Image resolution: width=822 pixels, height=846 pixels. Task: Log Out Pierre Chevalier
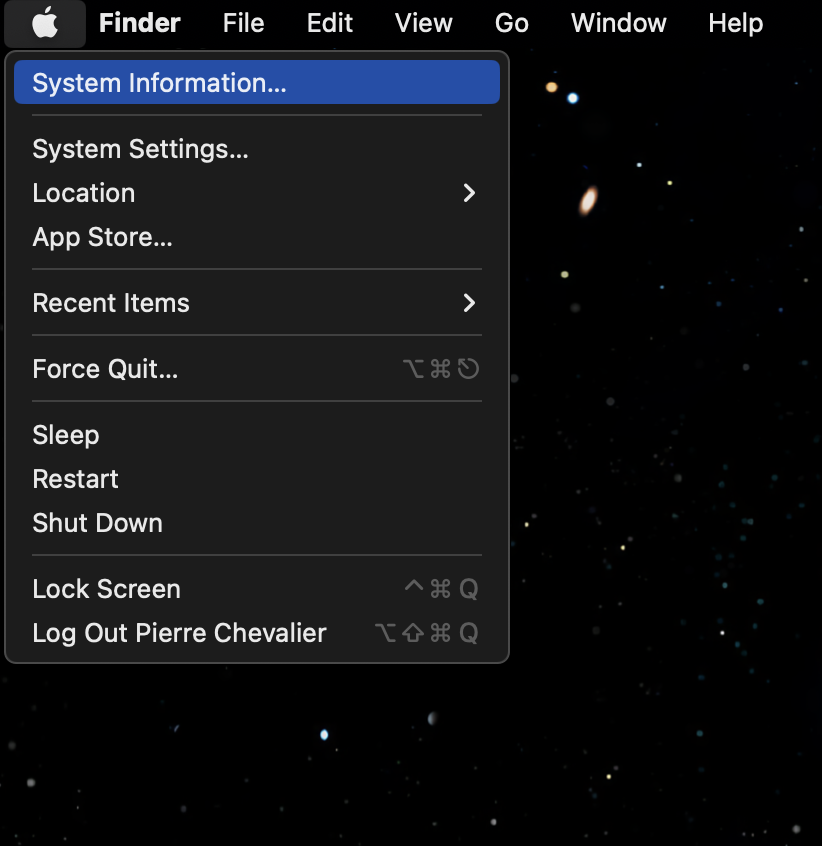pyautogui.click(x=257, y=633)
